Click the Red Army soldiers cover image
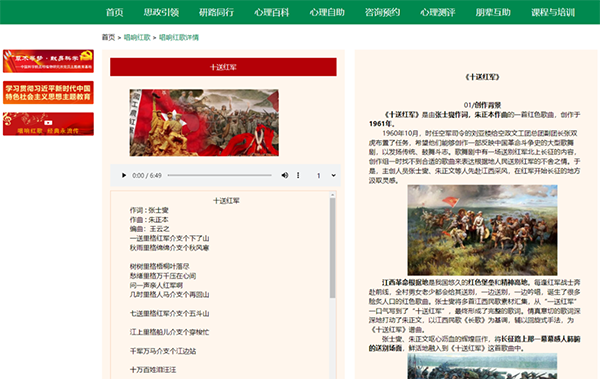Viewport: 600px width, 379px height. coord(204,123)
